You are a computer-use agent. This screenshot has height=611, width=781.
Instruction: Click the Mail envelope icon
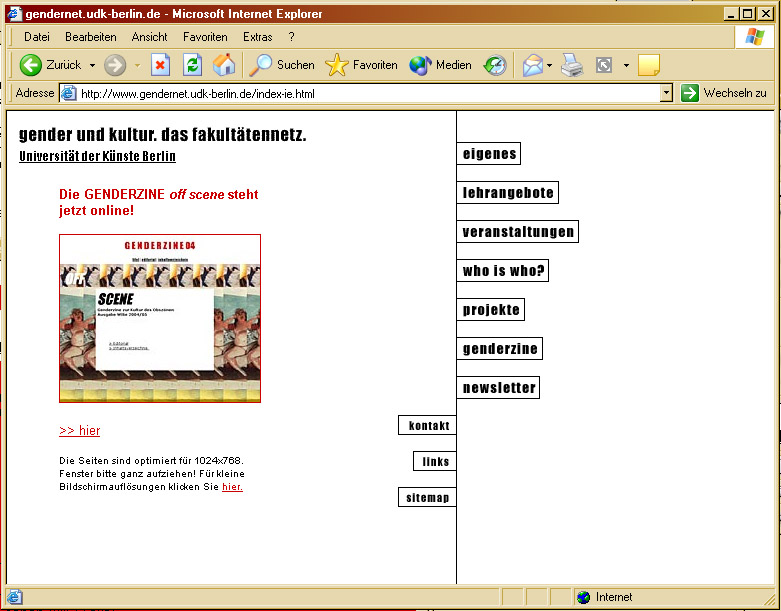[532, 65]
